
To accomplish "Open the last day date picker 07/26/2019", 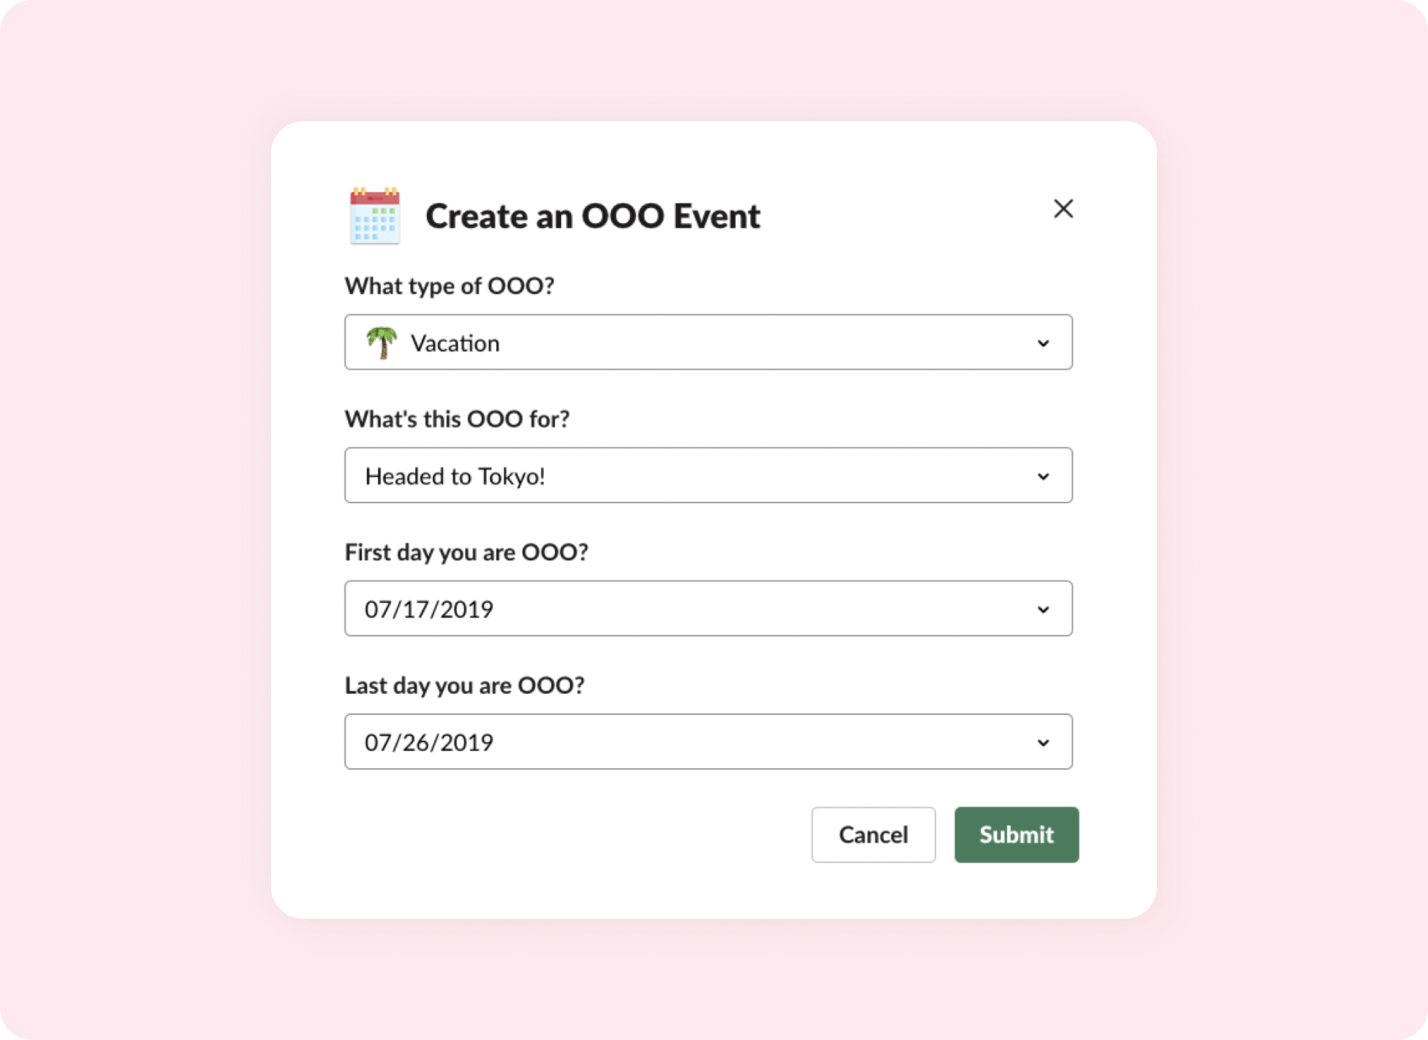I will pyautogui.click(x=708, y=741).
